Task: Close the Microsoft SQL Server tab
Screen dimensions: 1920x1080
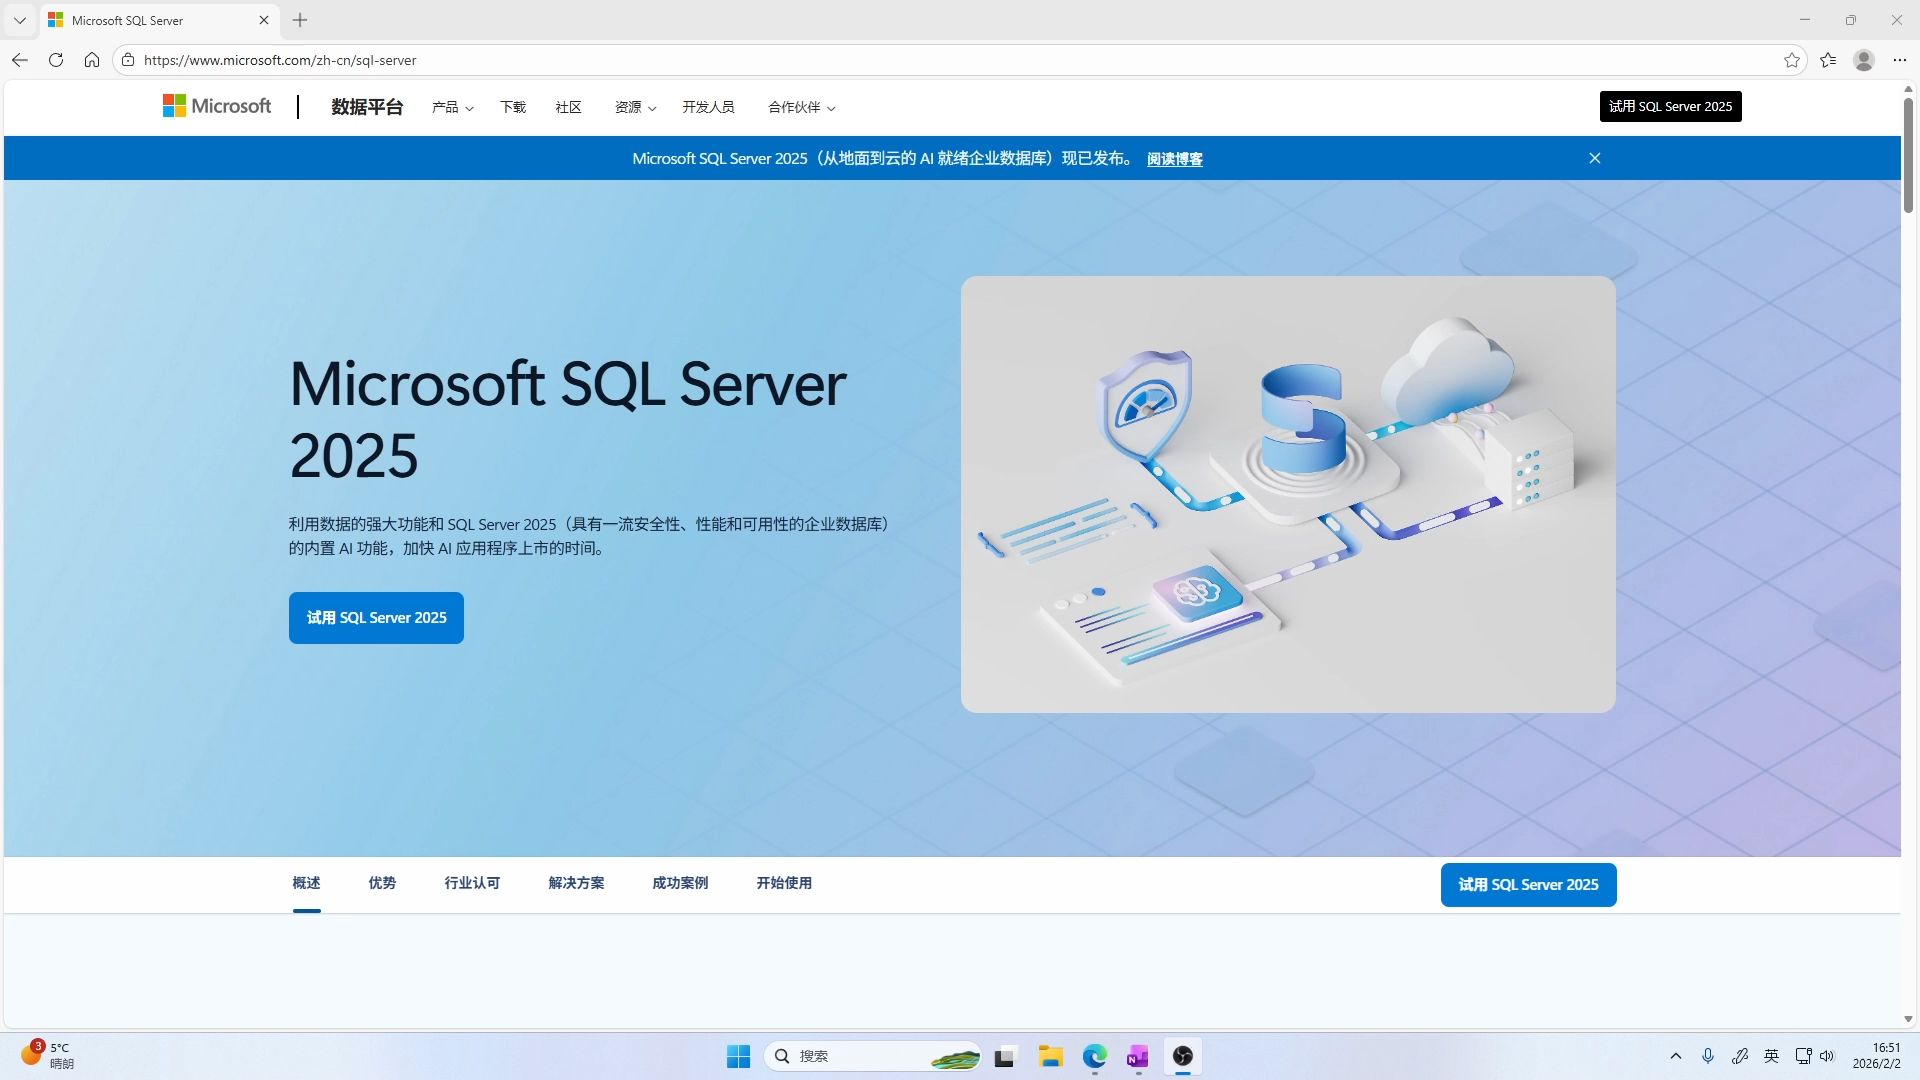Action: pos(264,20)
